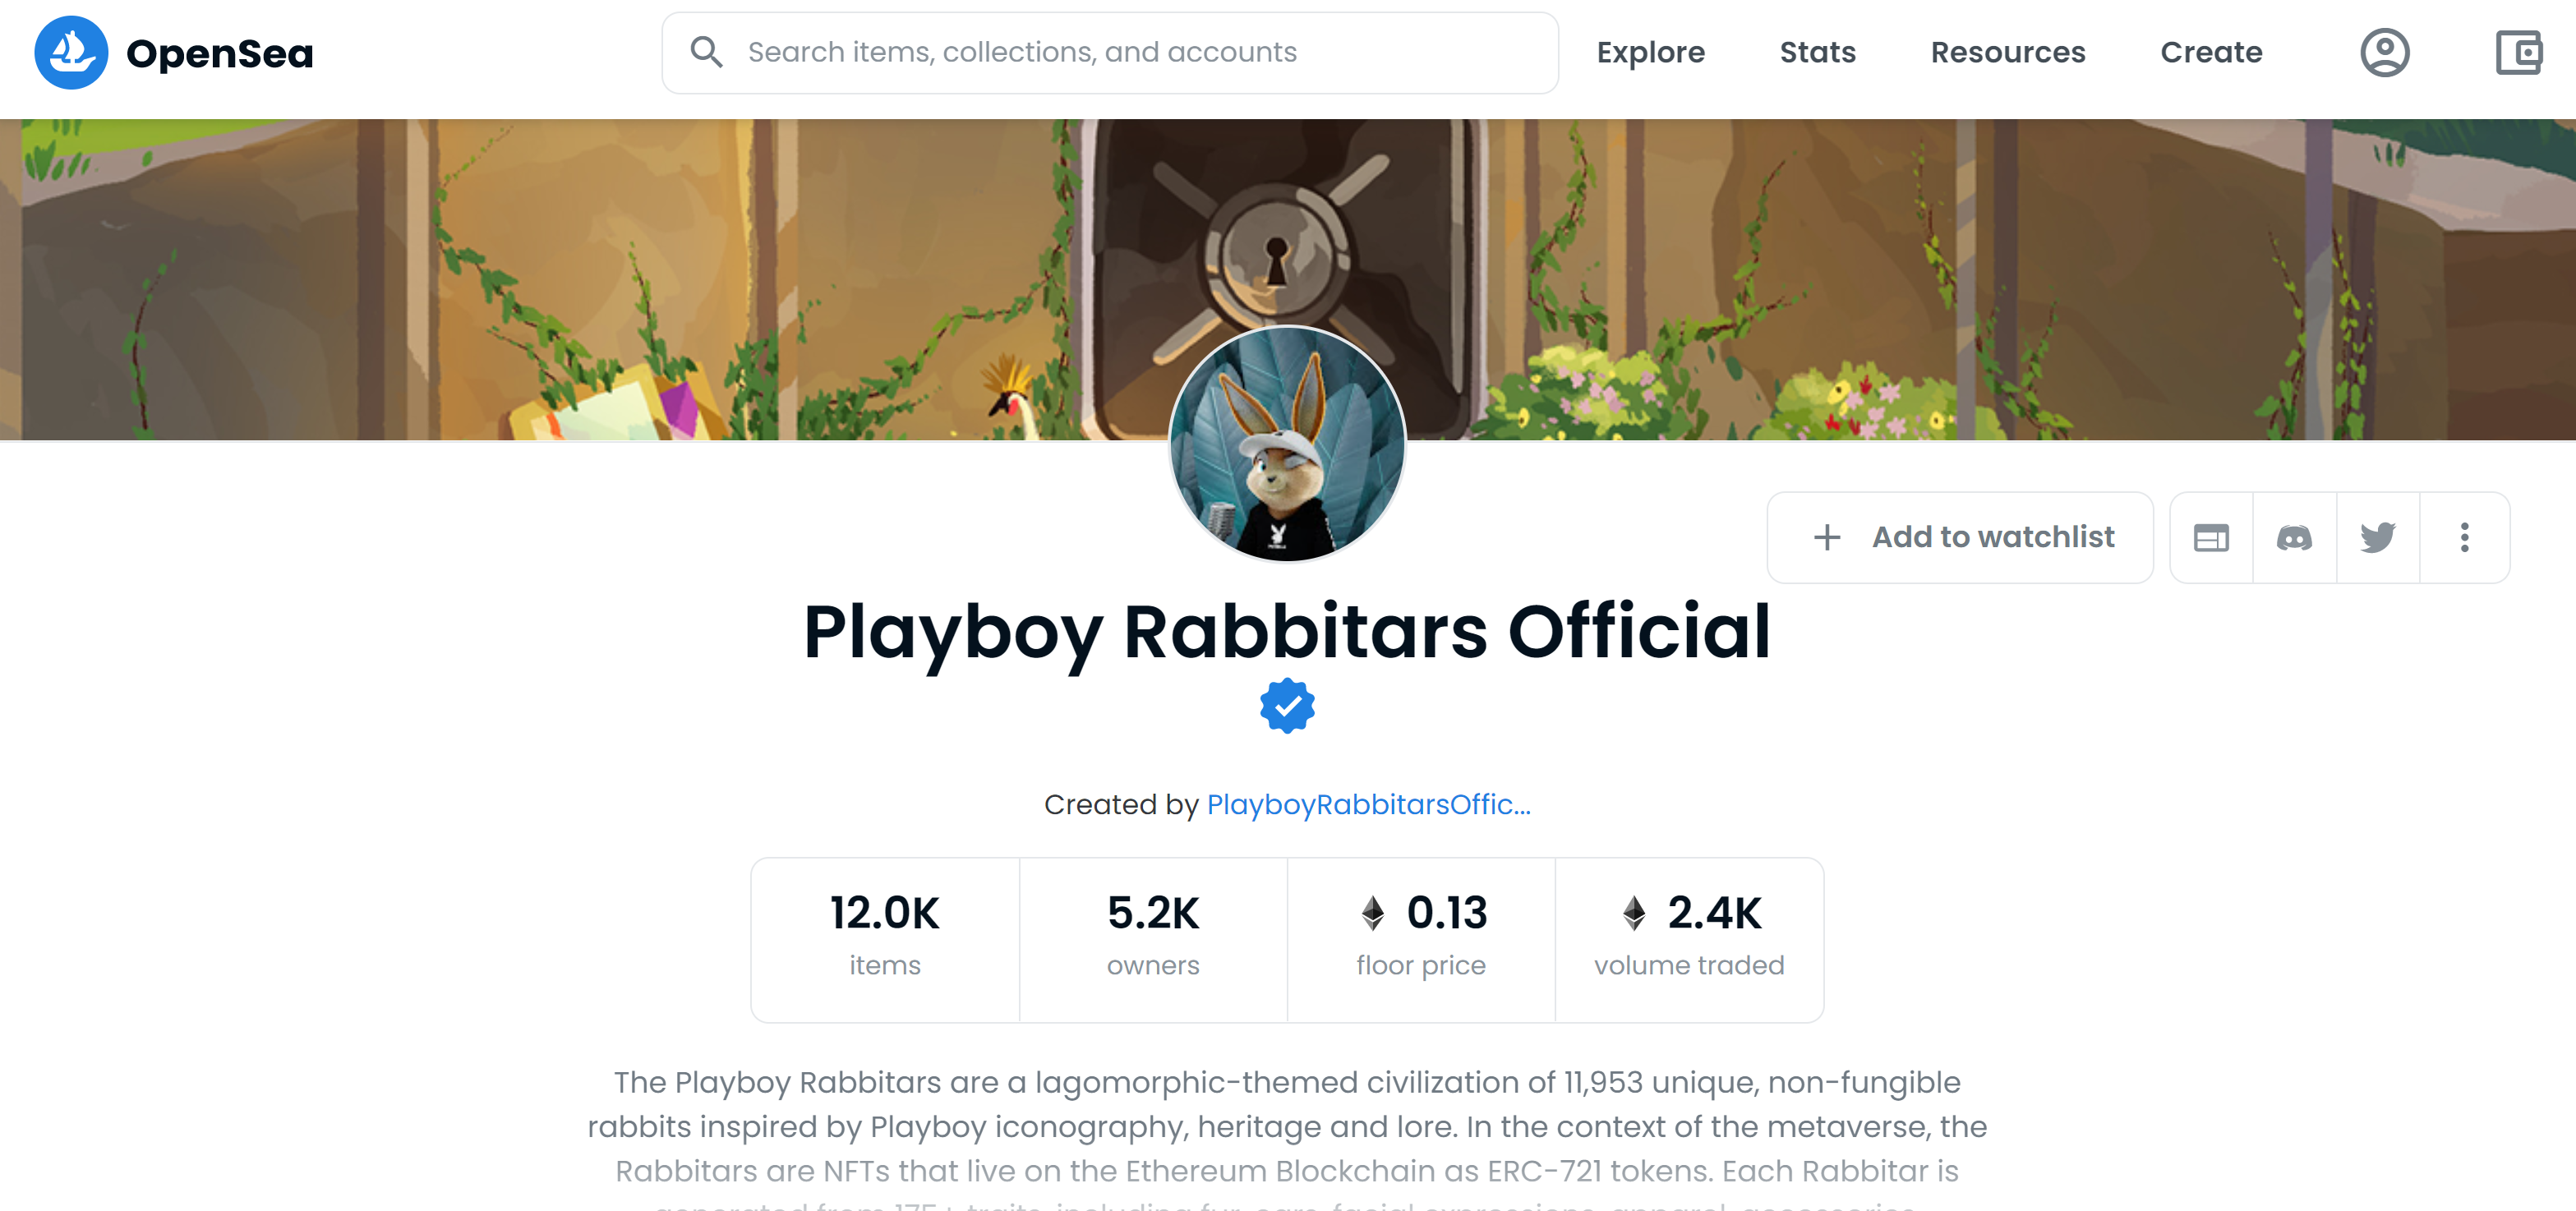Click the Rabbitar collection profile picture

pyautogui.click(x=1287, y=444)
